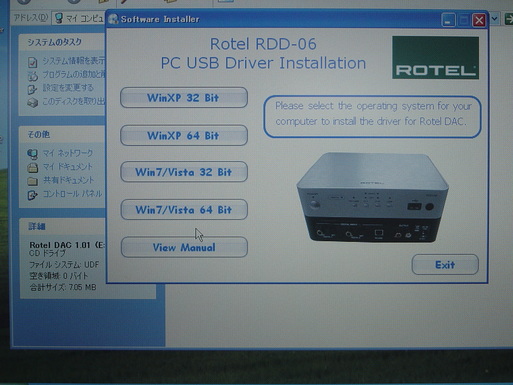Viewport: 513px width, 385px height.
Task: Click the eject disk icon in Explorer
Action: tap(33, 102)
